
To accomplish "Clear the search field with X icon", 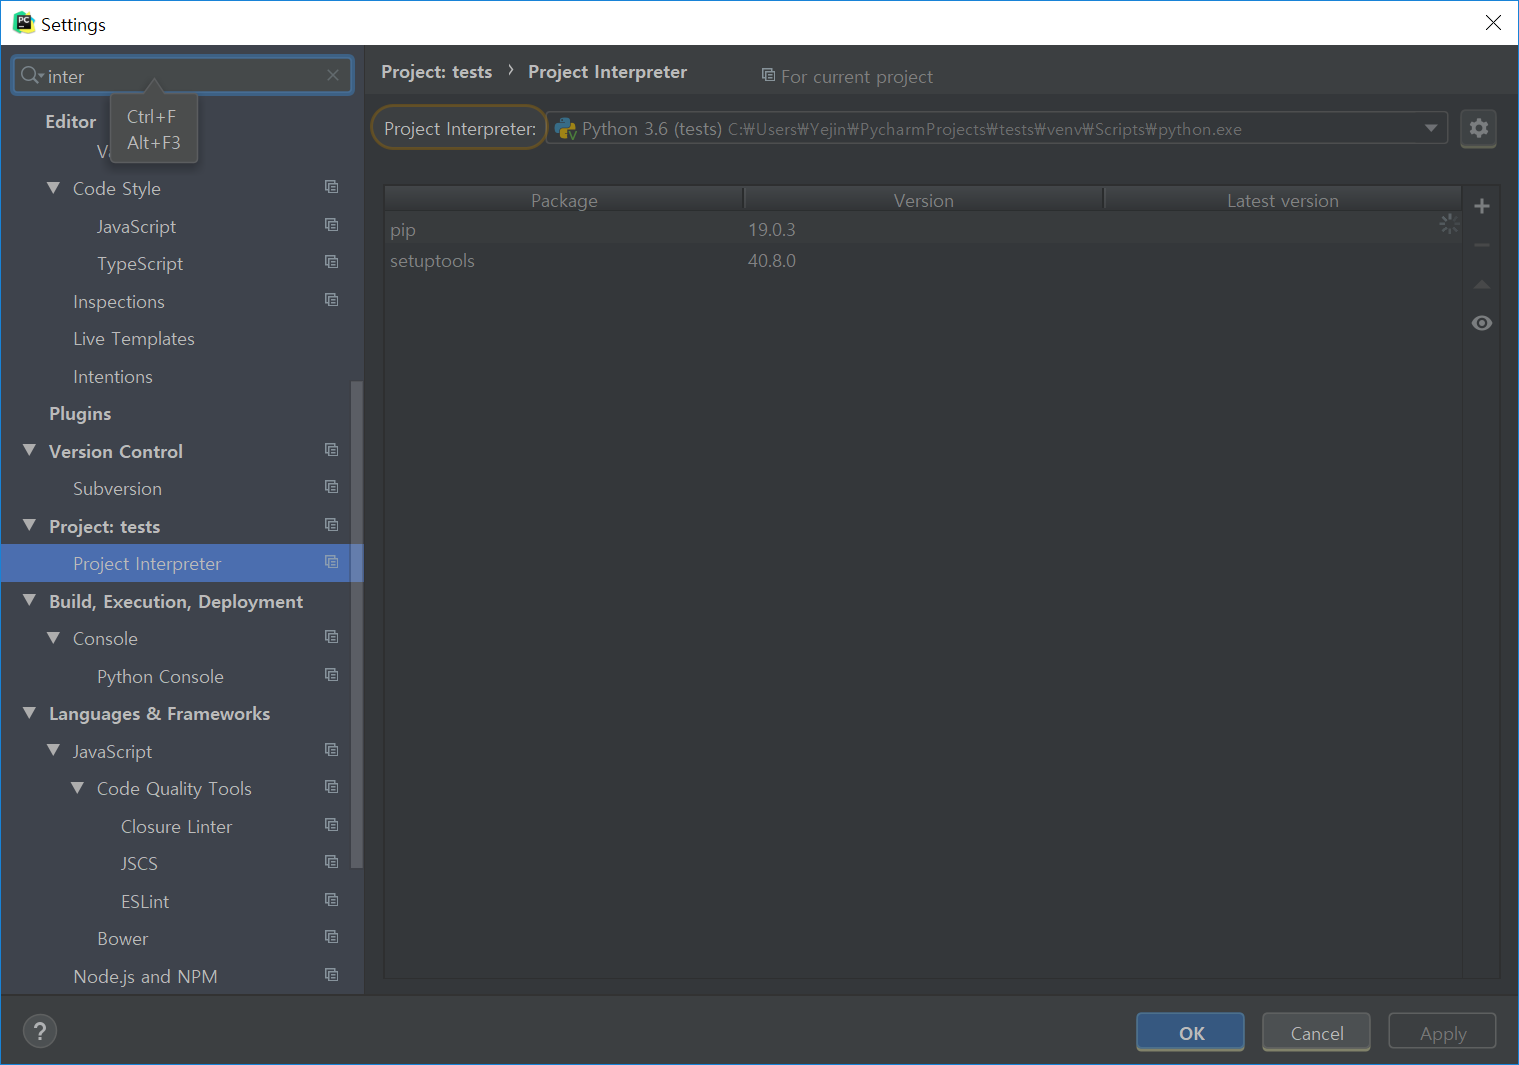I will 333,75.
